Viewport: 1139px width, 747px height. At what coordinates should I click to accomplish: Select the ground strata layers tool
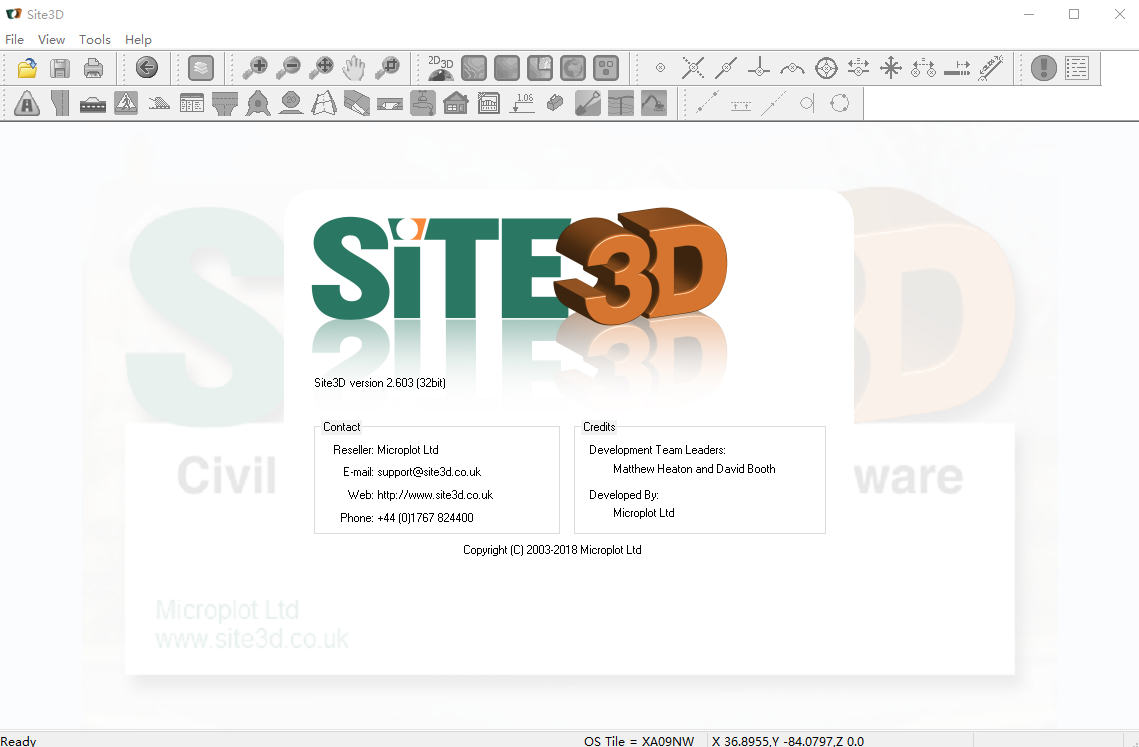(x=620, y=104)
